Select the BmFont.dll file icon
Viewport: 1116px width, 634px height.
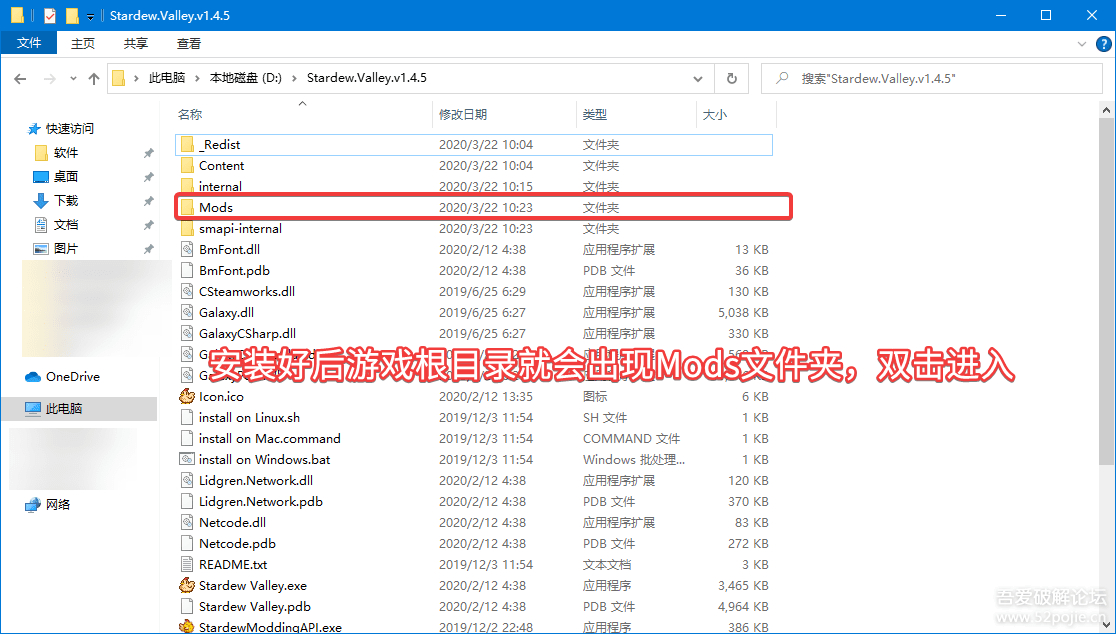coord(187,249)
